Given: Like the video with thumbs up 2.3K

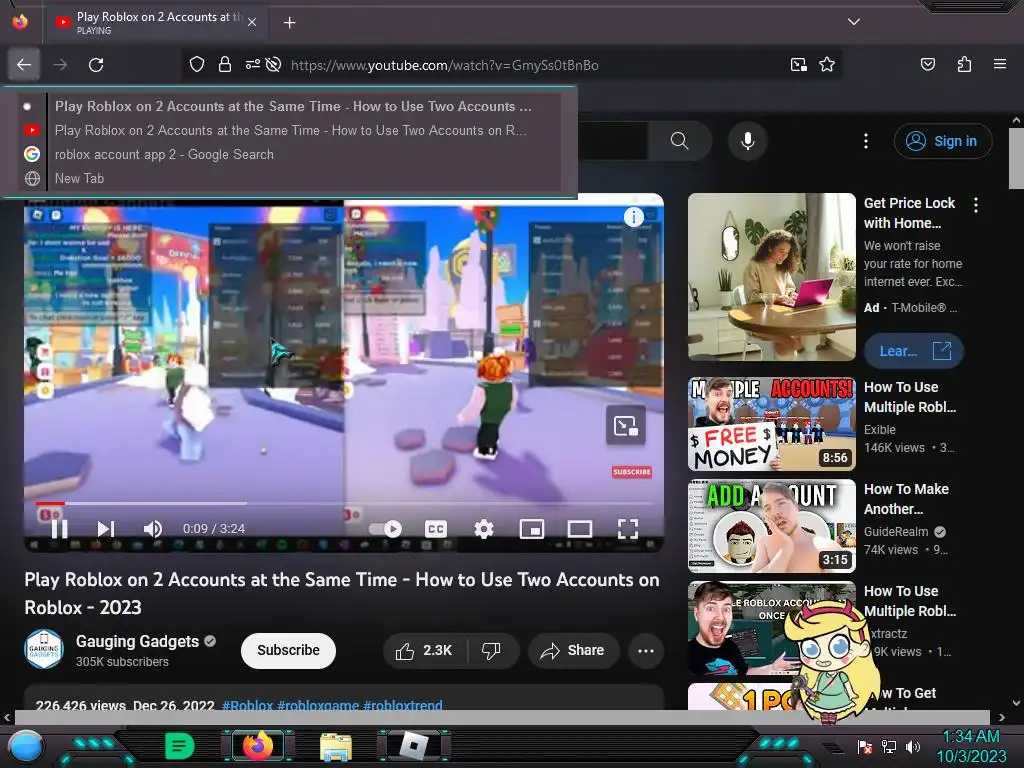Looking at the screenshot, I should click(x=424, y=650).
